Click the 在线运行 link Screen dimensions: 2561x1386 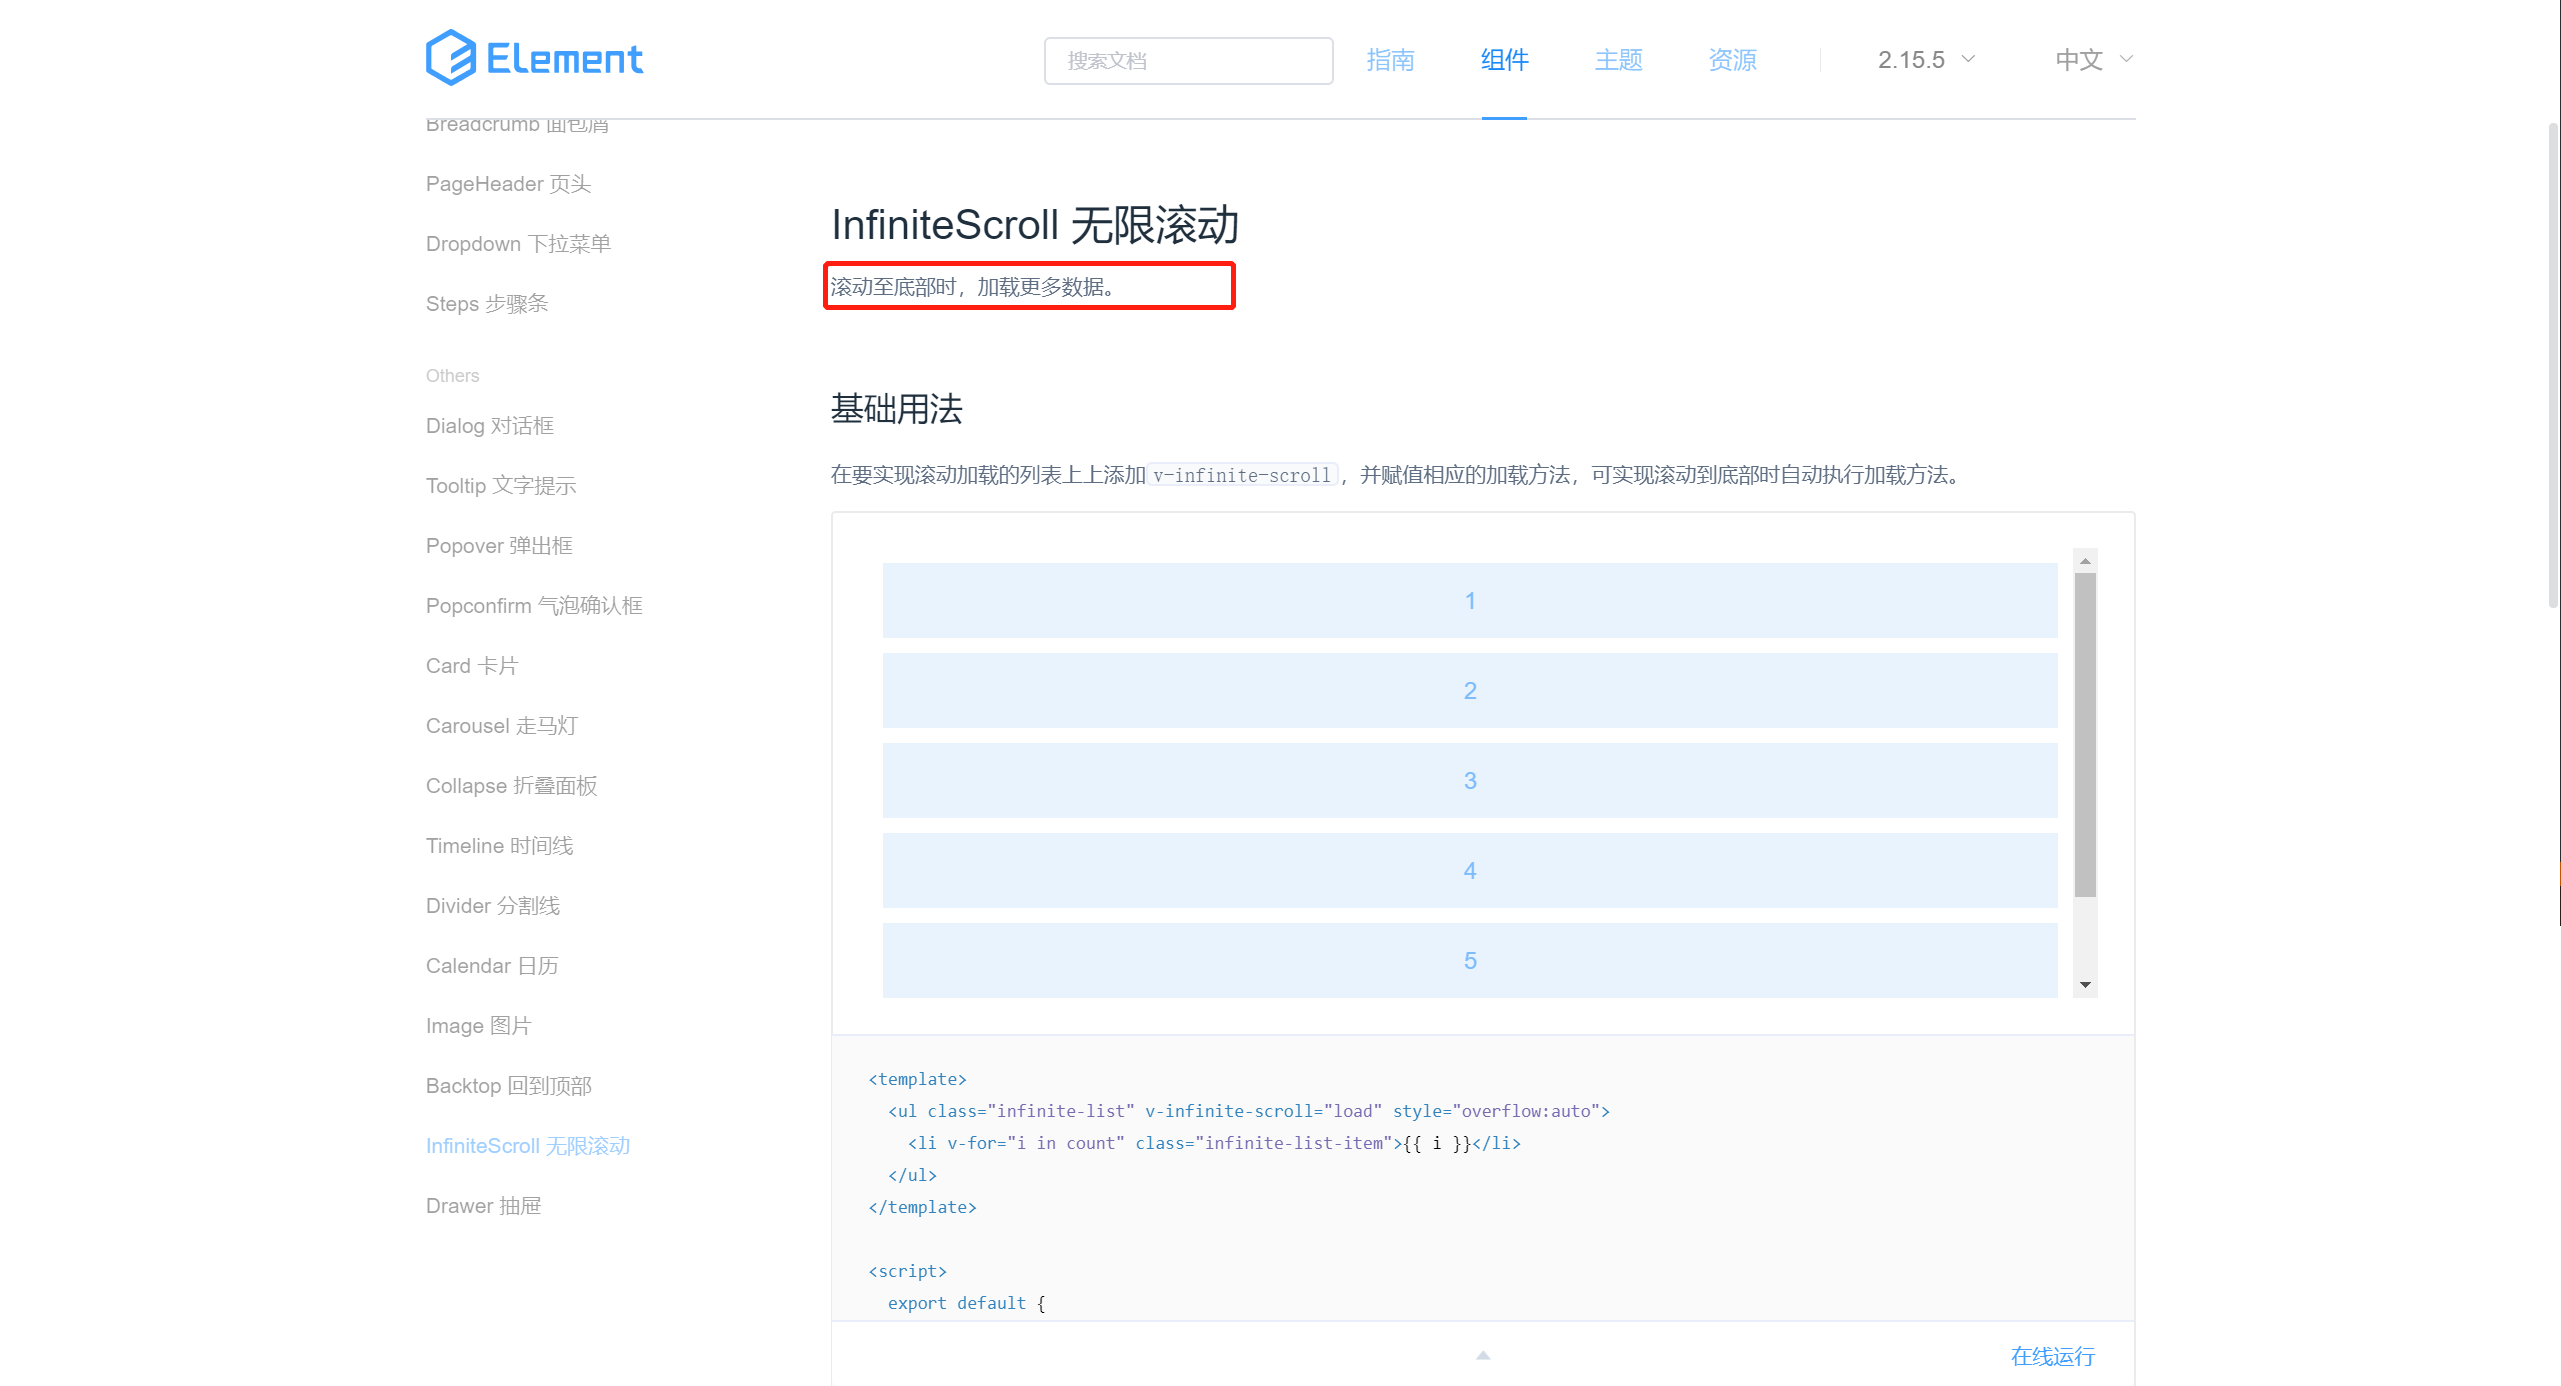[2052, 1356]
